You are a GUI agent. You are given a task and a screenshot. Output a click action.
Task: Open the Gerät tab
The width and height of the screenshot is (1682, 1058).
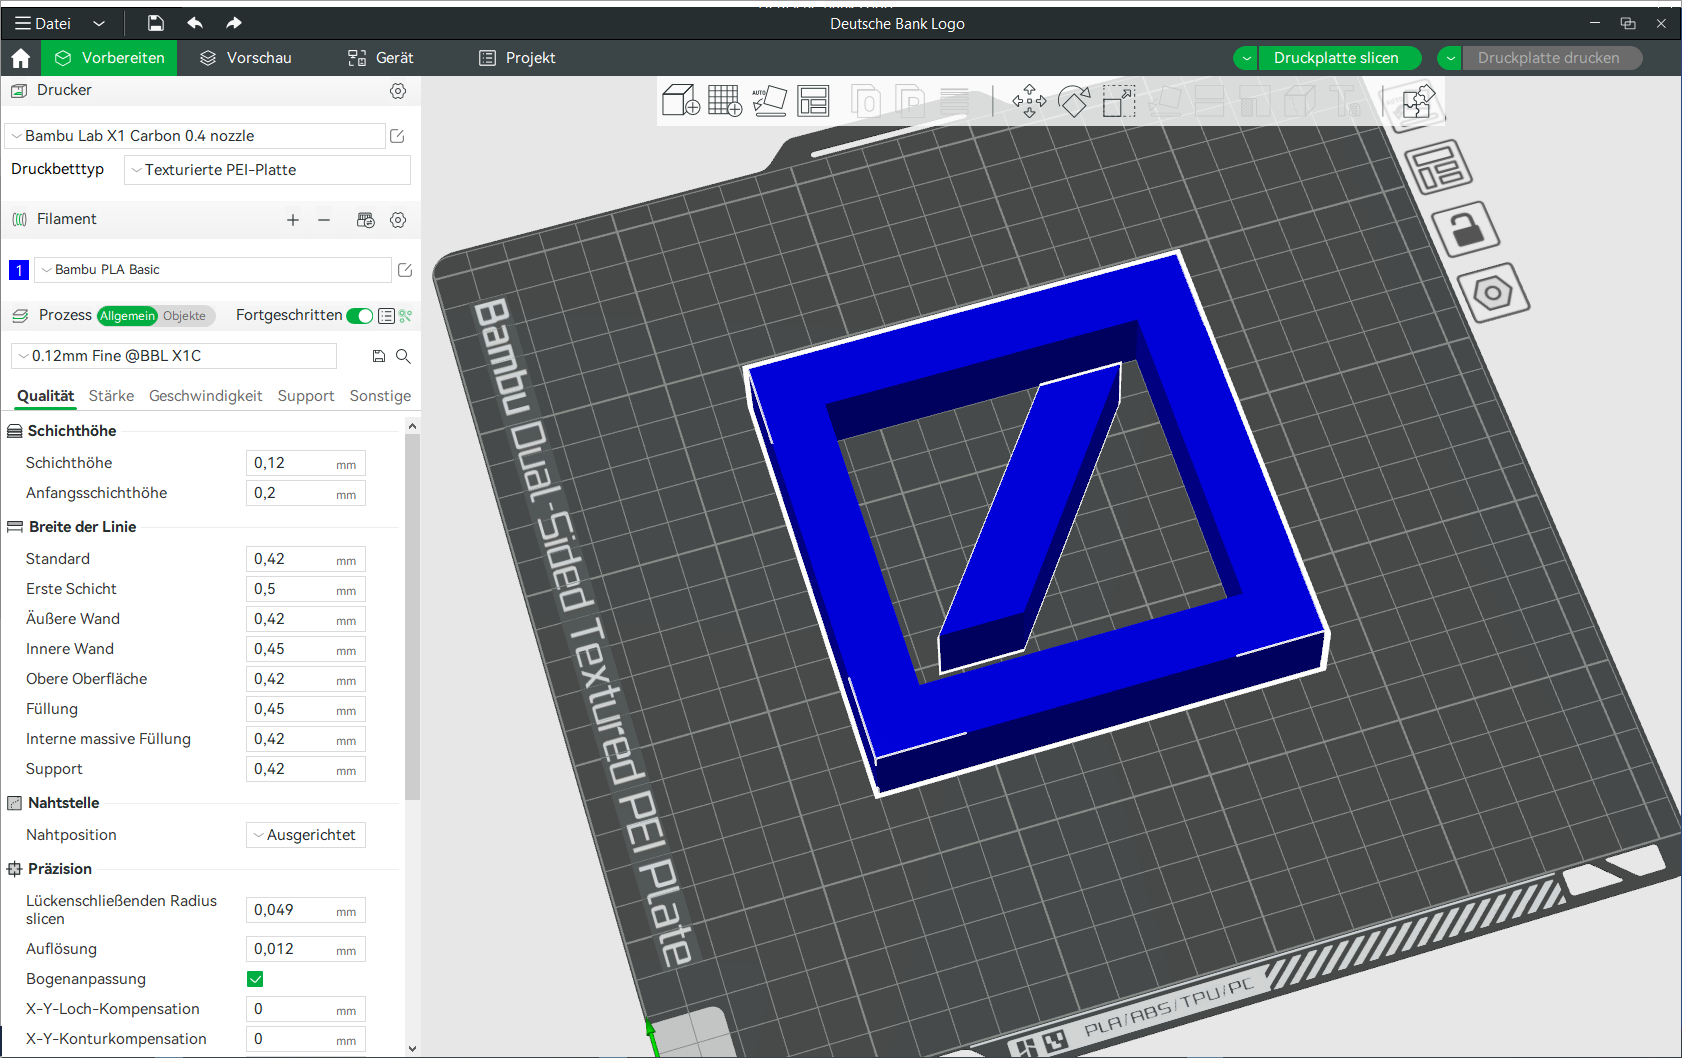tap(381, 58)
